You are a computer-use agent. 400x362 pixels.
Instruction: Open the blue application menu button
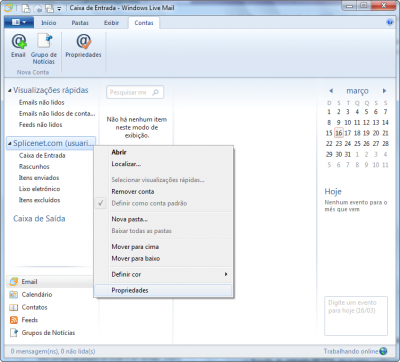tap(19, 22)
